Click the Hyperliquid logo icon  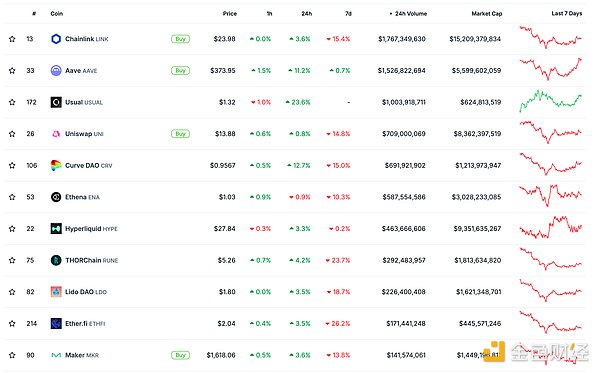coord(56,229)
